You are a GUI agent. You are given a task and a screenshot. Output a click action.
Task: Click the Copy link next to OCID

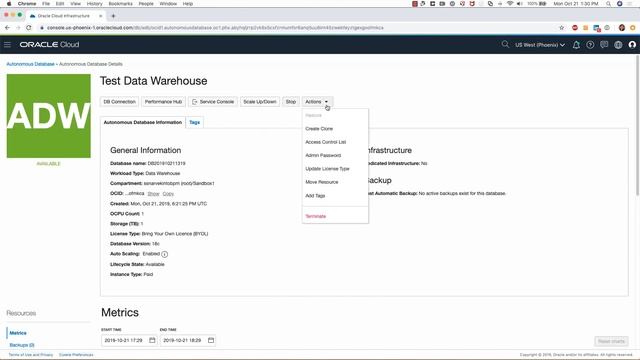tap(168, 193)
